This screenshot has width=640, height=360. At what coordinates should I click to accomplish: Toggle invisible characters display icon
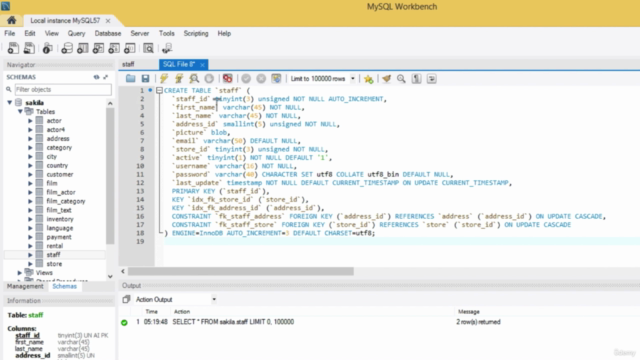tap(416, 78)
